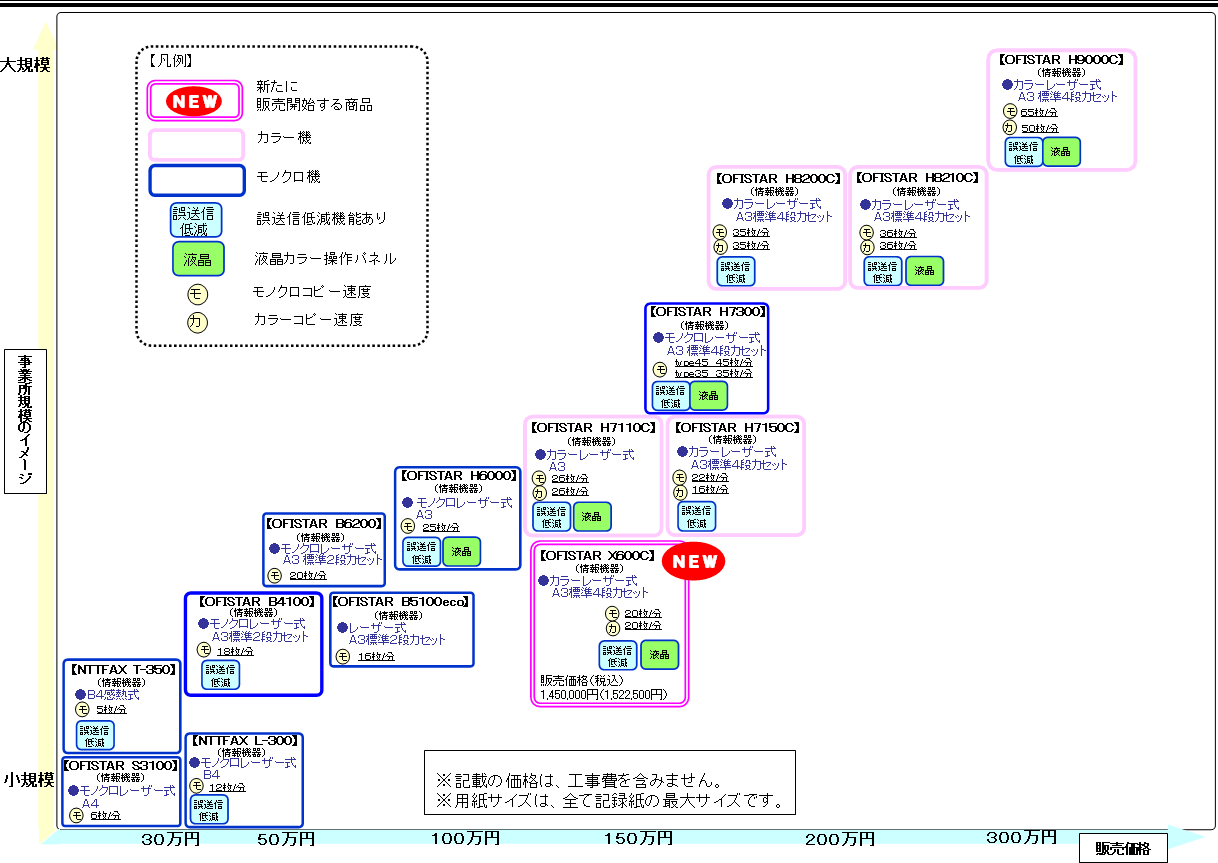
Task: Select the 誤送信低減 badge in the legend
Action: [196, 219]
